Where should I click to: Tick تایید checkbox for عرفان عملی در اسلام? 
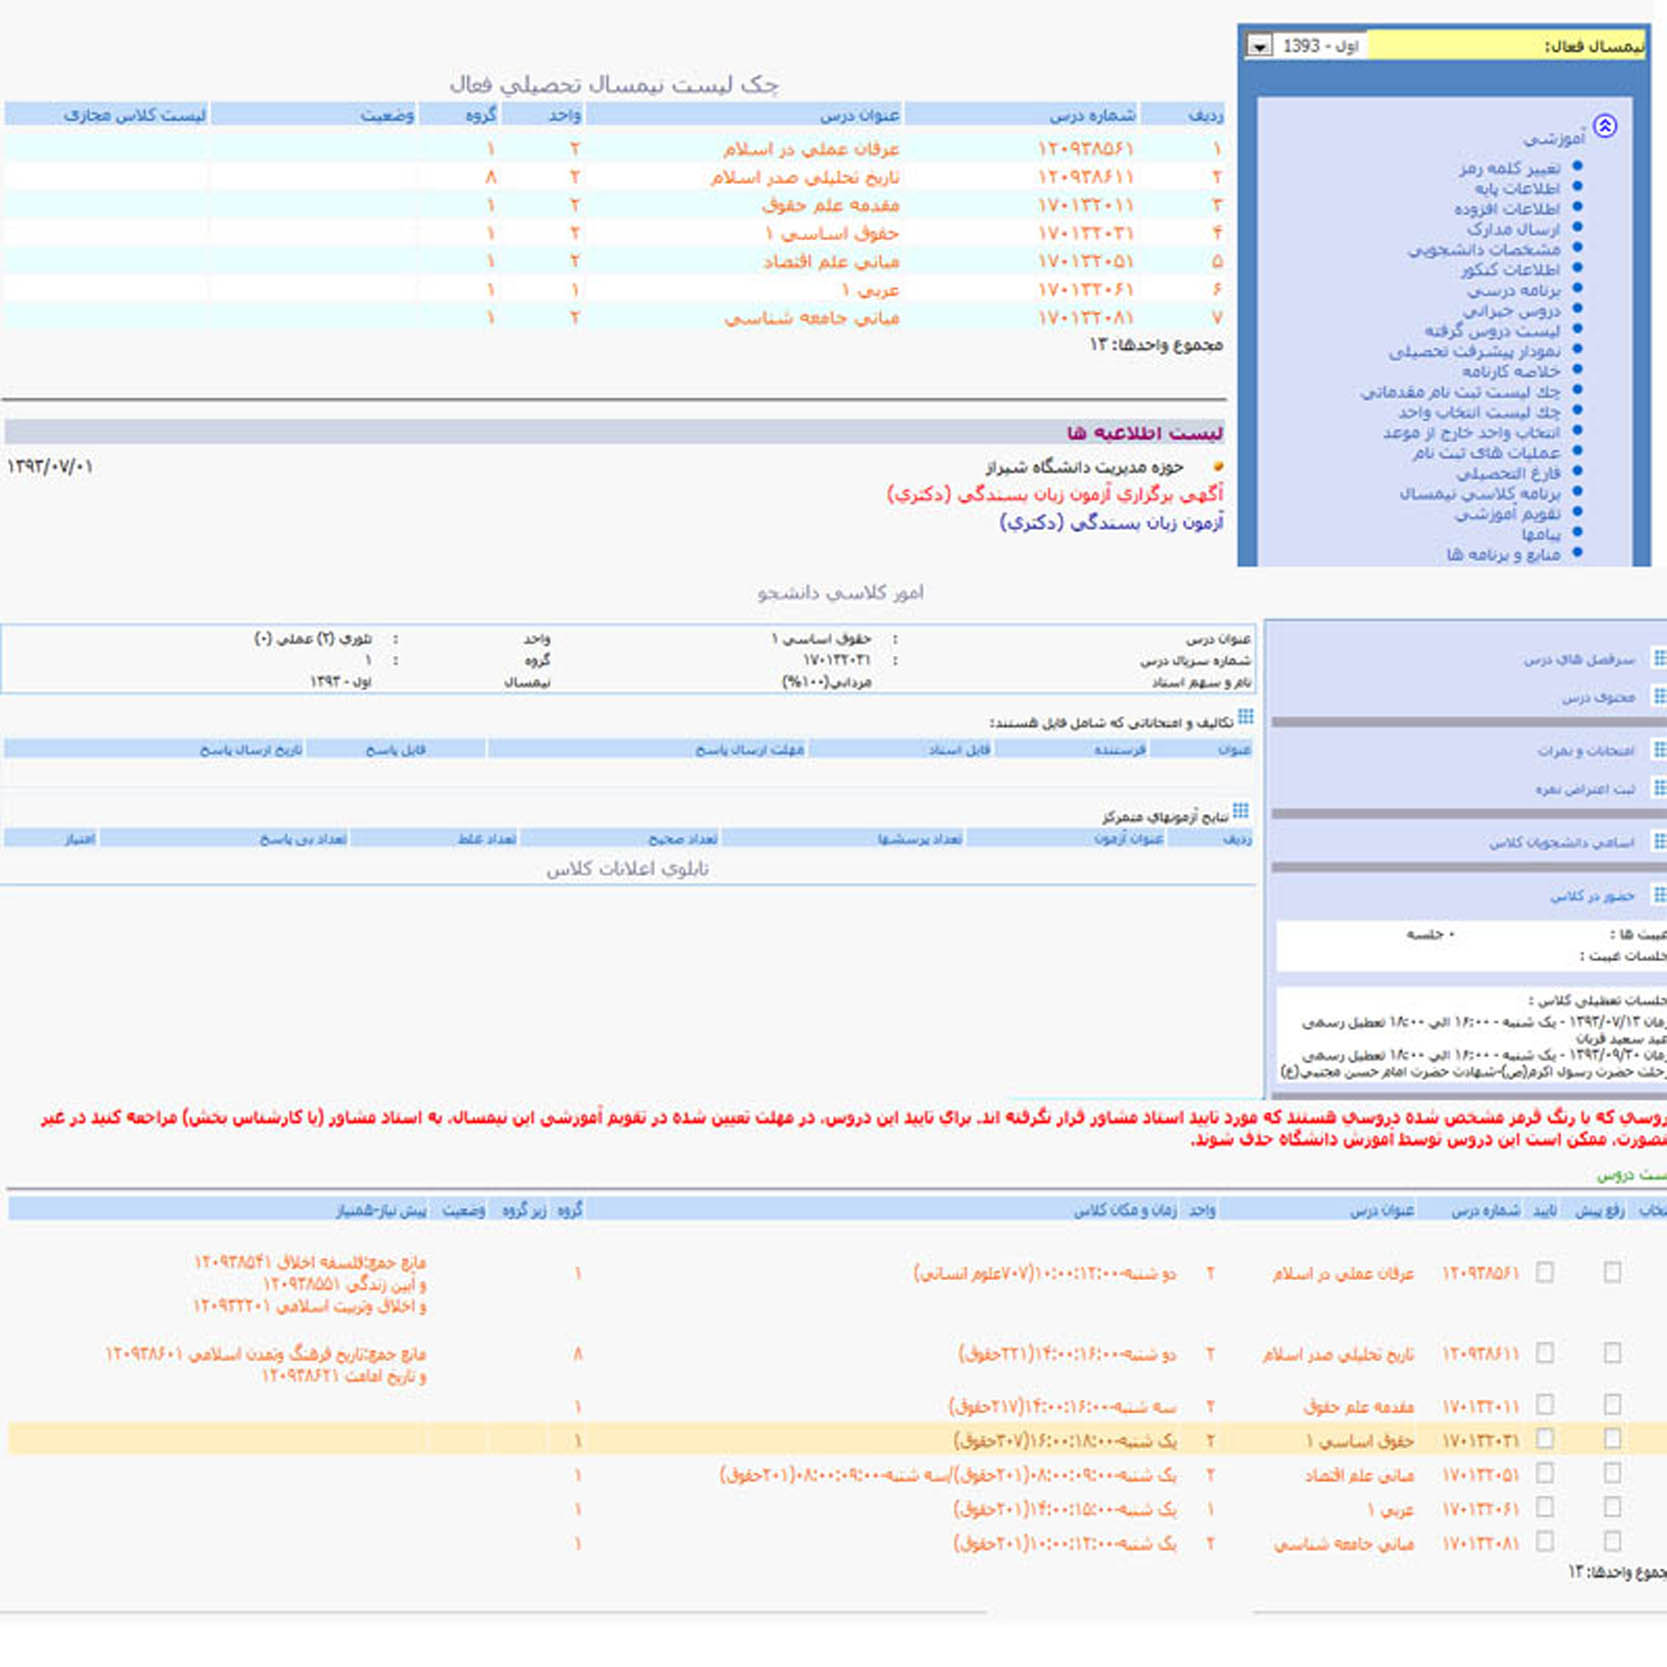point(1545,1272)
